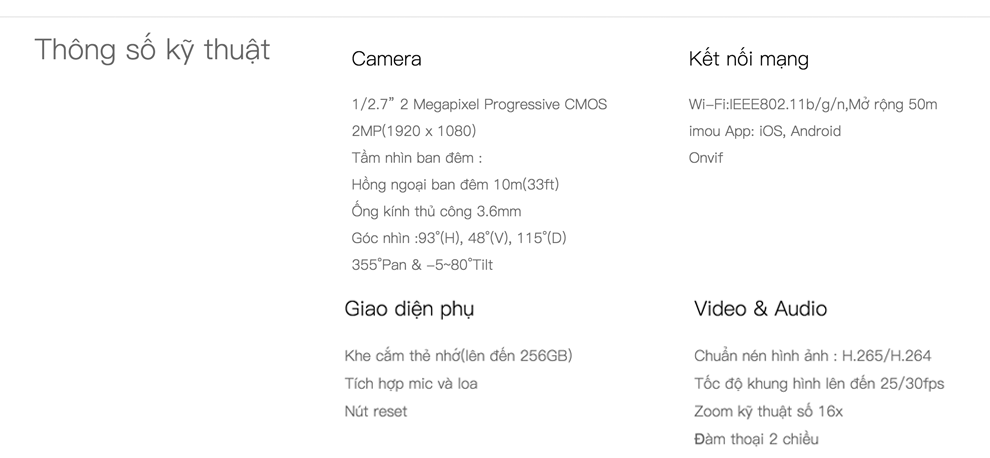
Task: Select the 'Góc nhìn' field of view line
Action: click(x=459, y=238)
